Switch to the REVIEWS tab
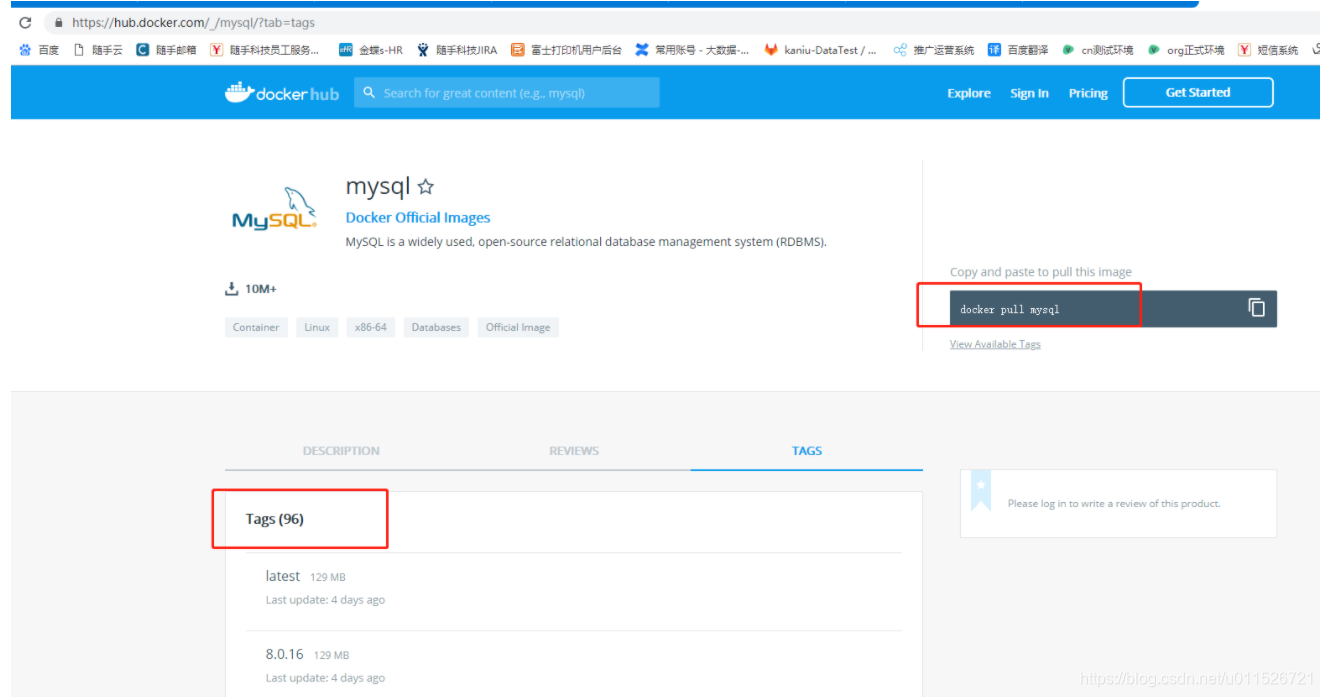Image resolution: width=1322 pixels, height=697 pixels. [x=574, y=451]
